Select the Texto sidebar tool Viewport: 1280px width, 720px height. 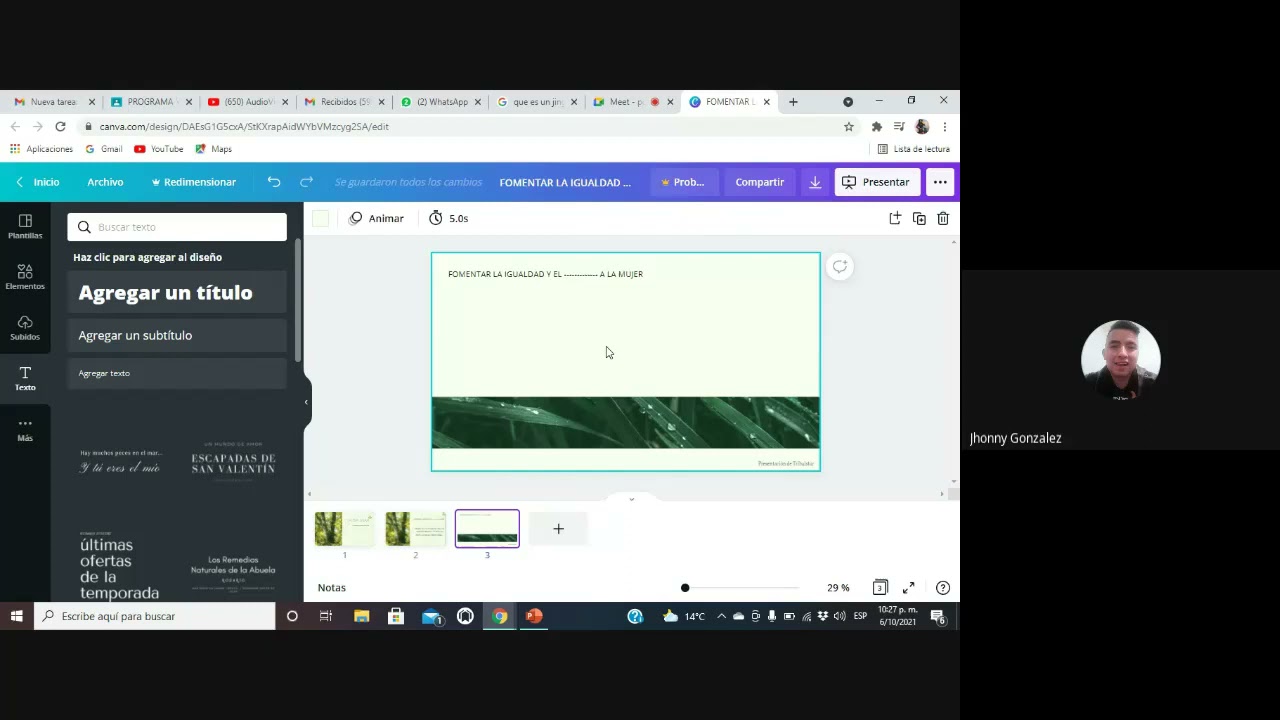25,378
